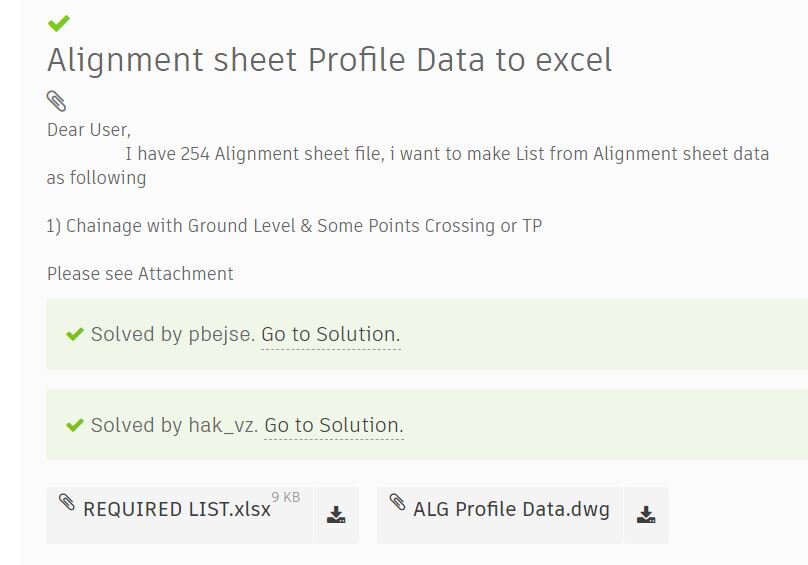808x565 pixels.
Task: Click the paperclip icon next to ALG Profile Data.dwg
Action: click(x=397, y=502)
